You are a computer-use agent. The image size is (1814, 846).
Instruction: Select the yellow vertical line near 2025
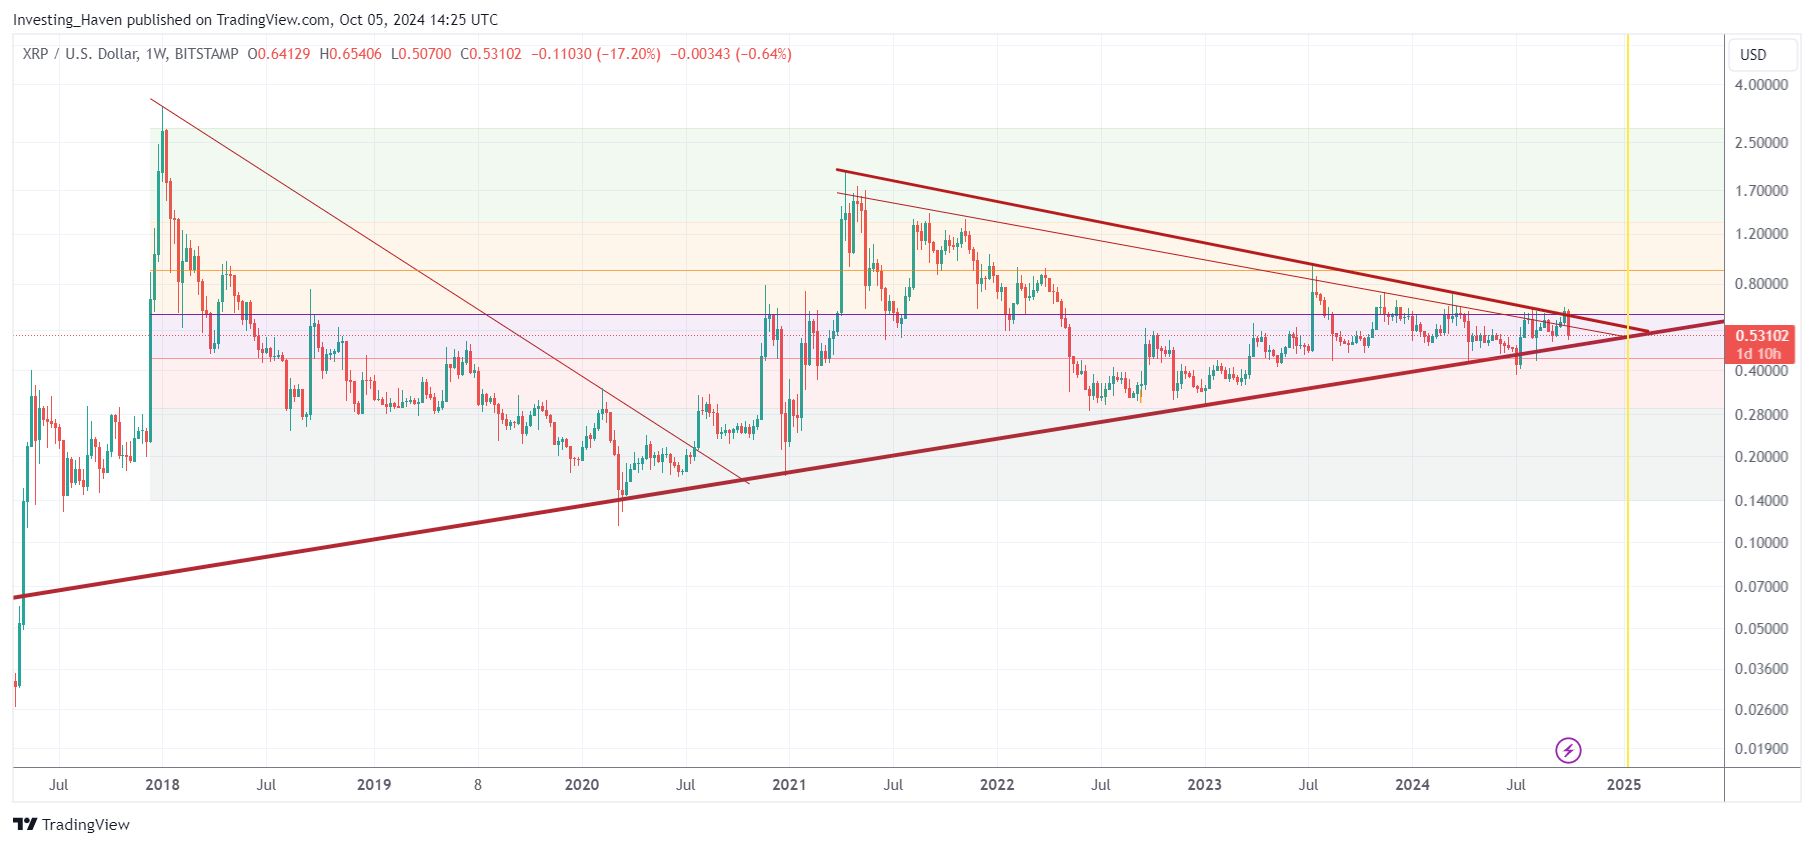(1628, 400)
